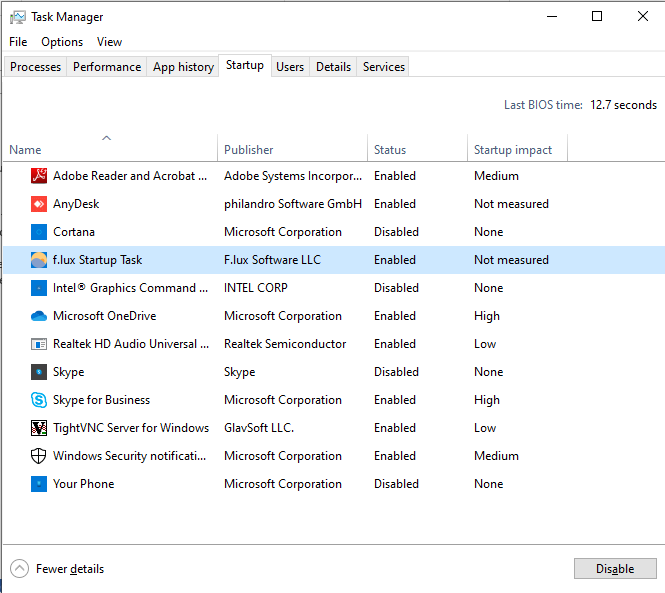Open the File menu
The height and width of the screenshot is (593, 665).
click(18, 42)
